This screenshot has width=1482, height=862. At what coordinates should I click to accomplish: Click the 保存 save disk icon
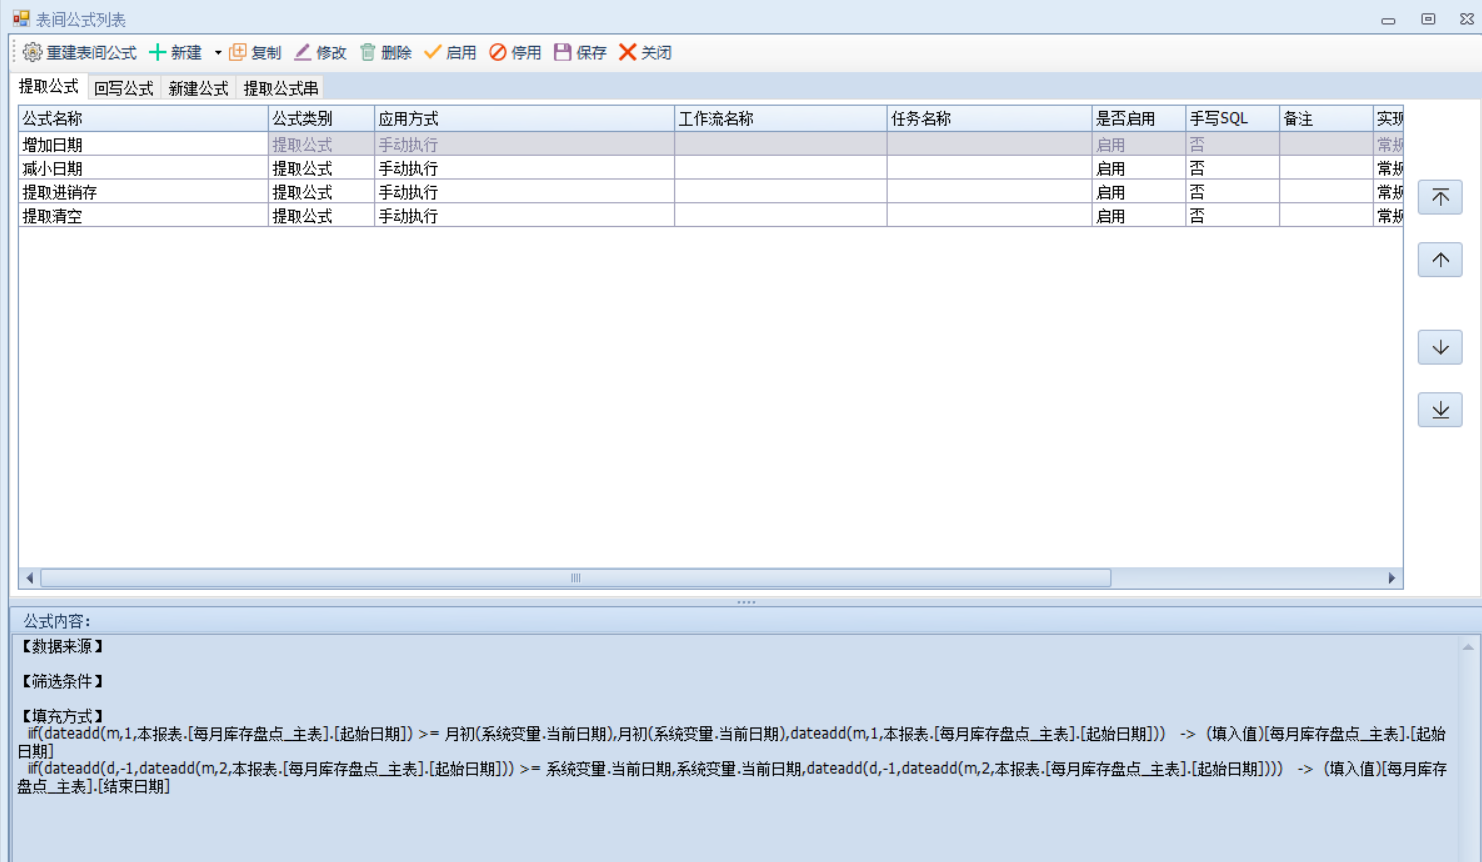(563, 52)
